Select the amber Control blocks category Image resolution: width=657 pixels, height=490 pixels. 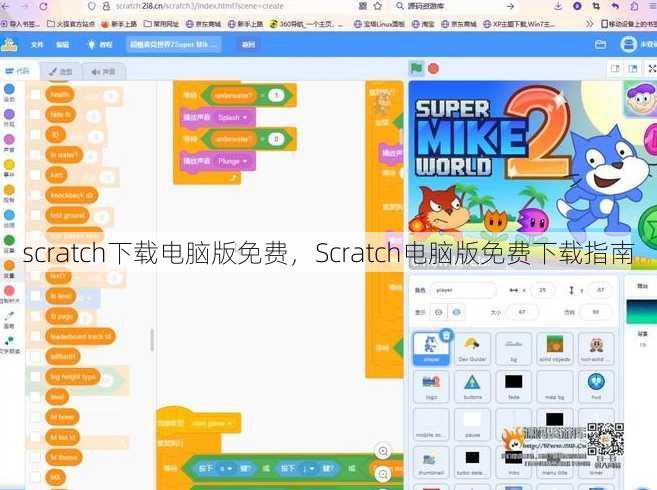(x=9, y=193)
